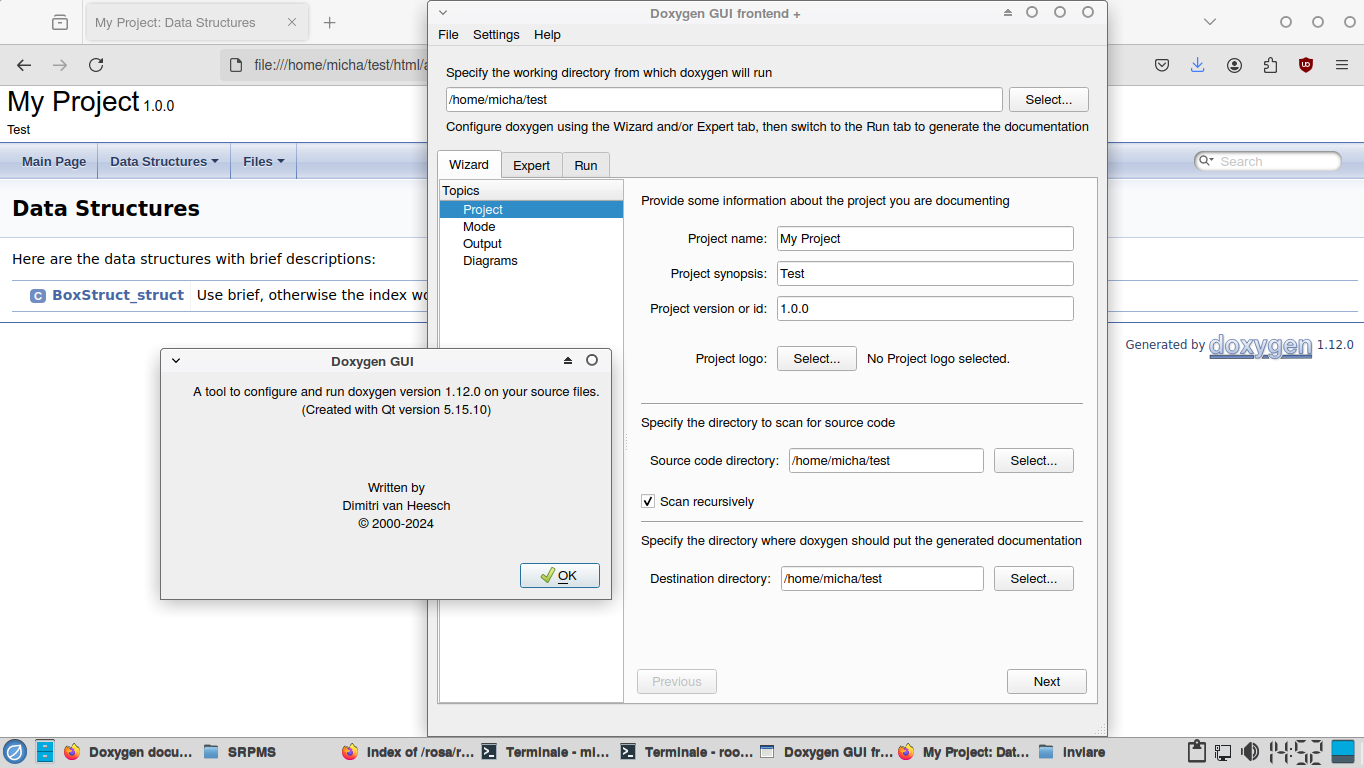
Task: Open the system application menu in taskbar
Action: click(14, 752)
